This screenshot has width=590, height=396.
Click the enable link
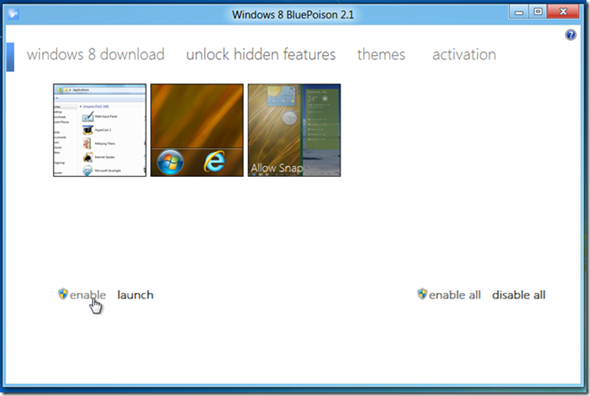click(x=88, y=295)
